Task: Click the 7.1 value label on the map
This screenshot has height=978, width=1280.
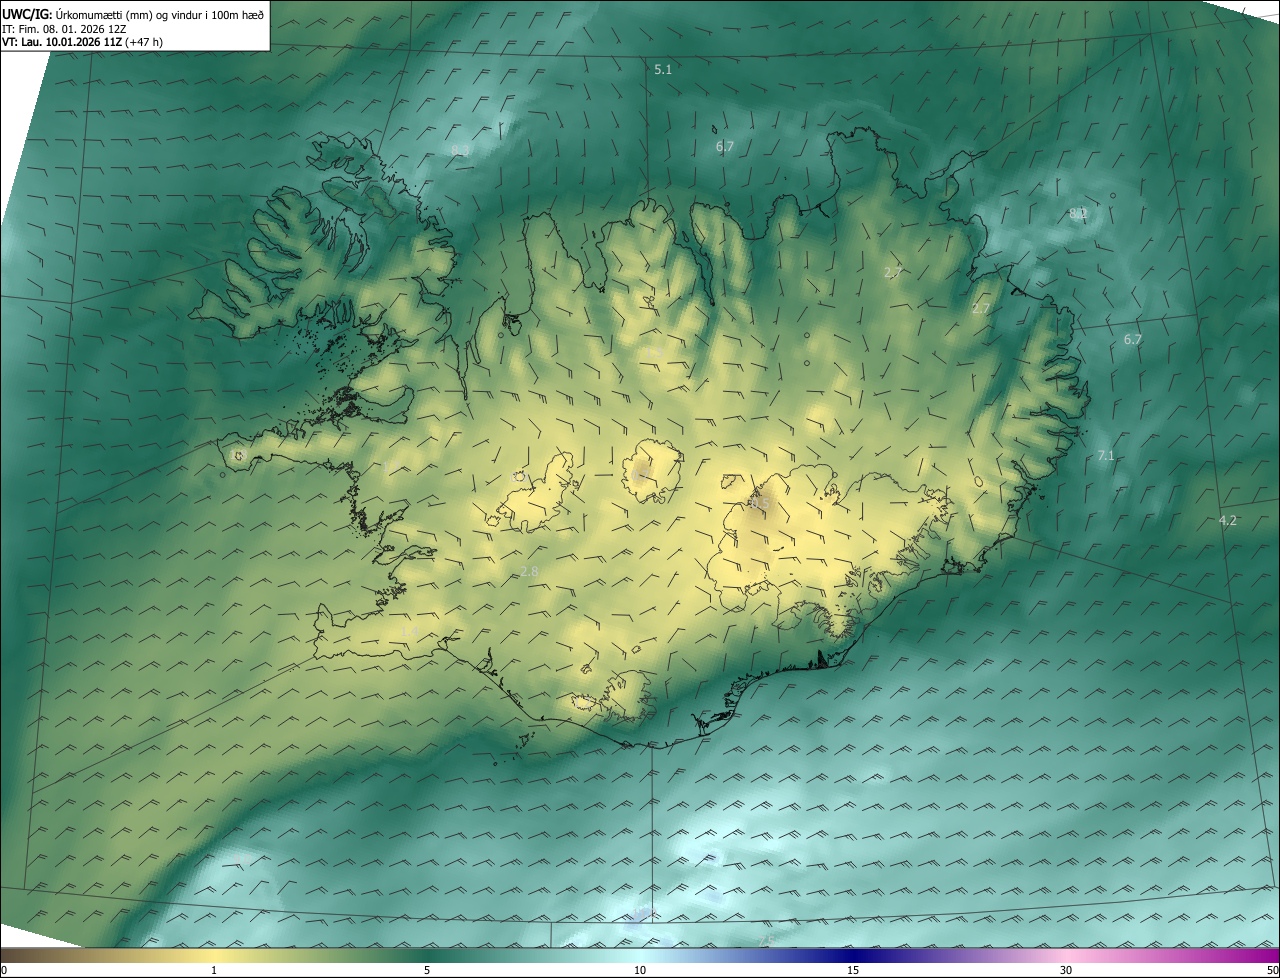Action: click(1105, 455)
